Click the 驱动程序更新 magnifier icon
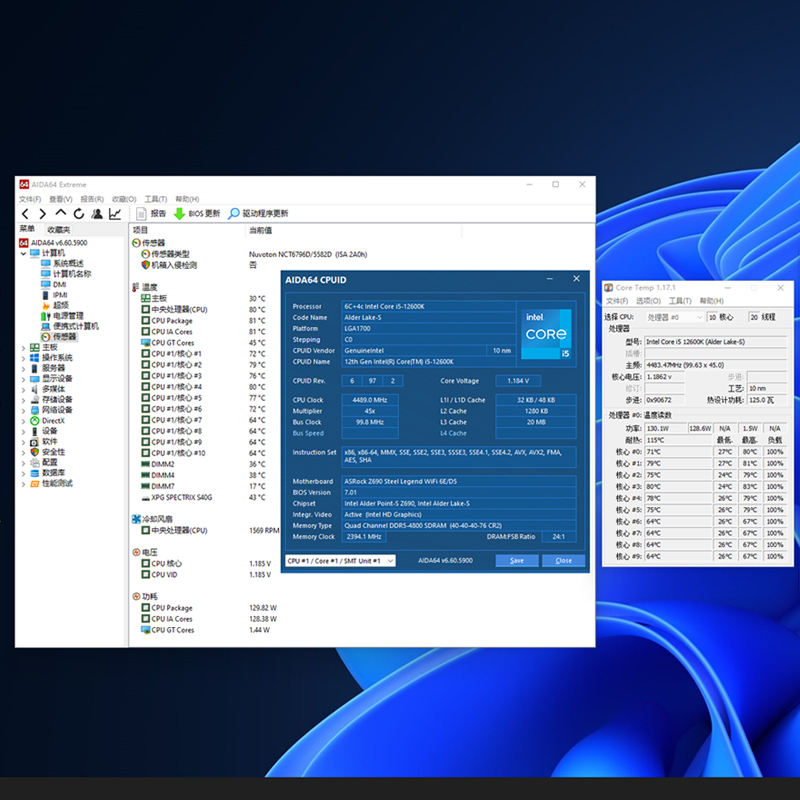 click(x=234, y=213)
